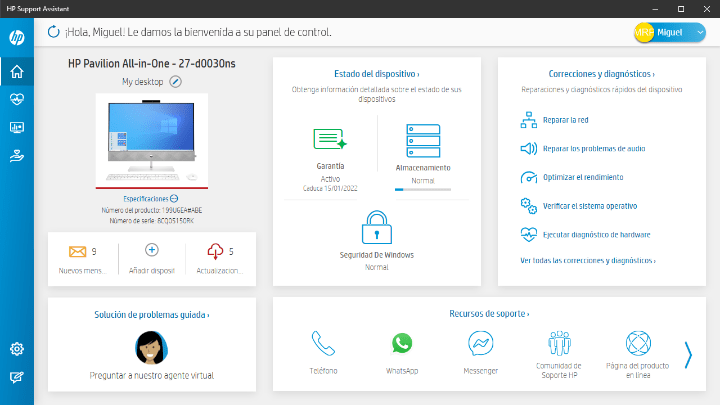Open Messenger support icon
The width and height of the screenshot is (720, 405).
[x=480, y=343]
